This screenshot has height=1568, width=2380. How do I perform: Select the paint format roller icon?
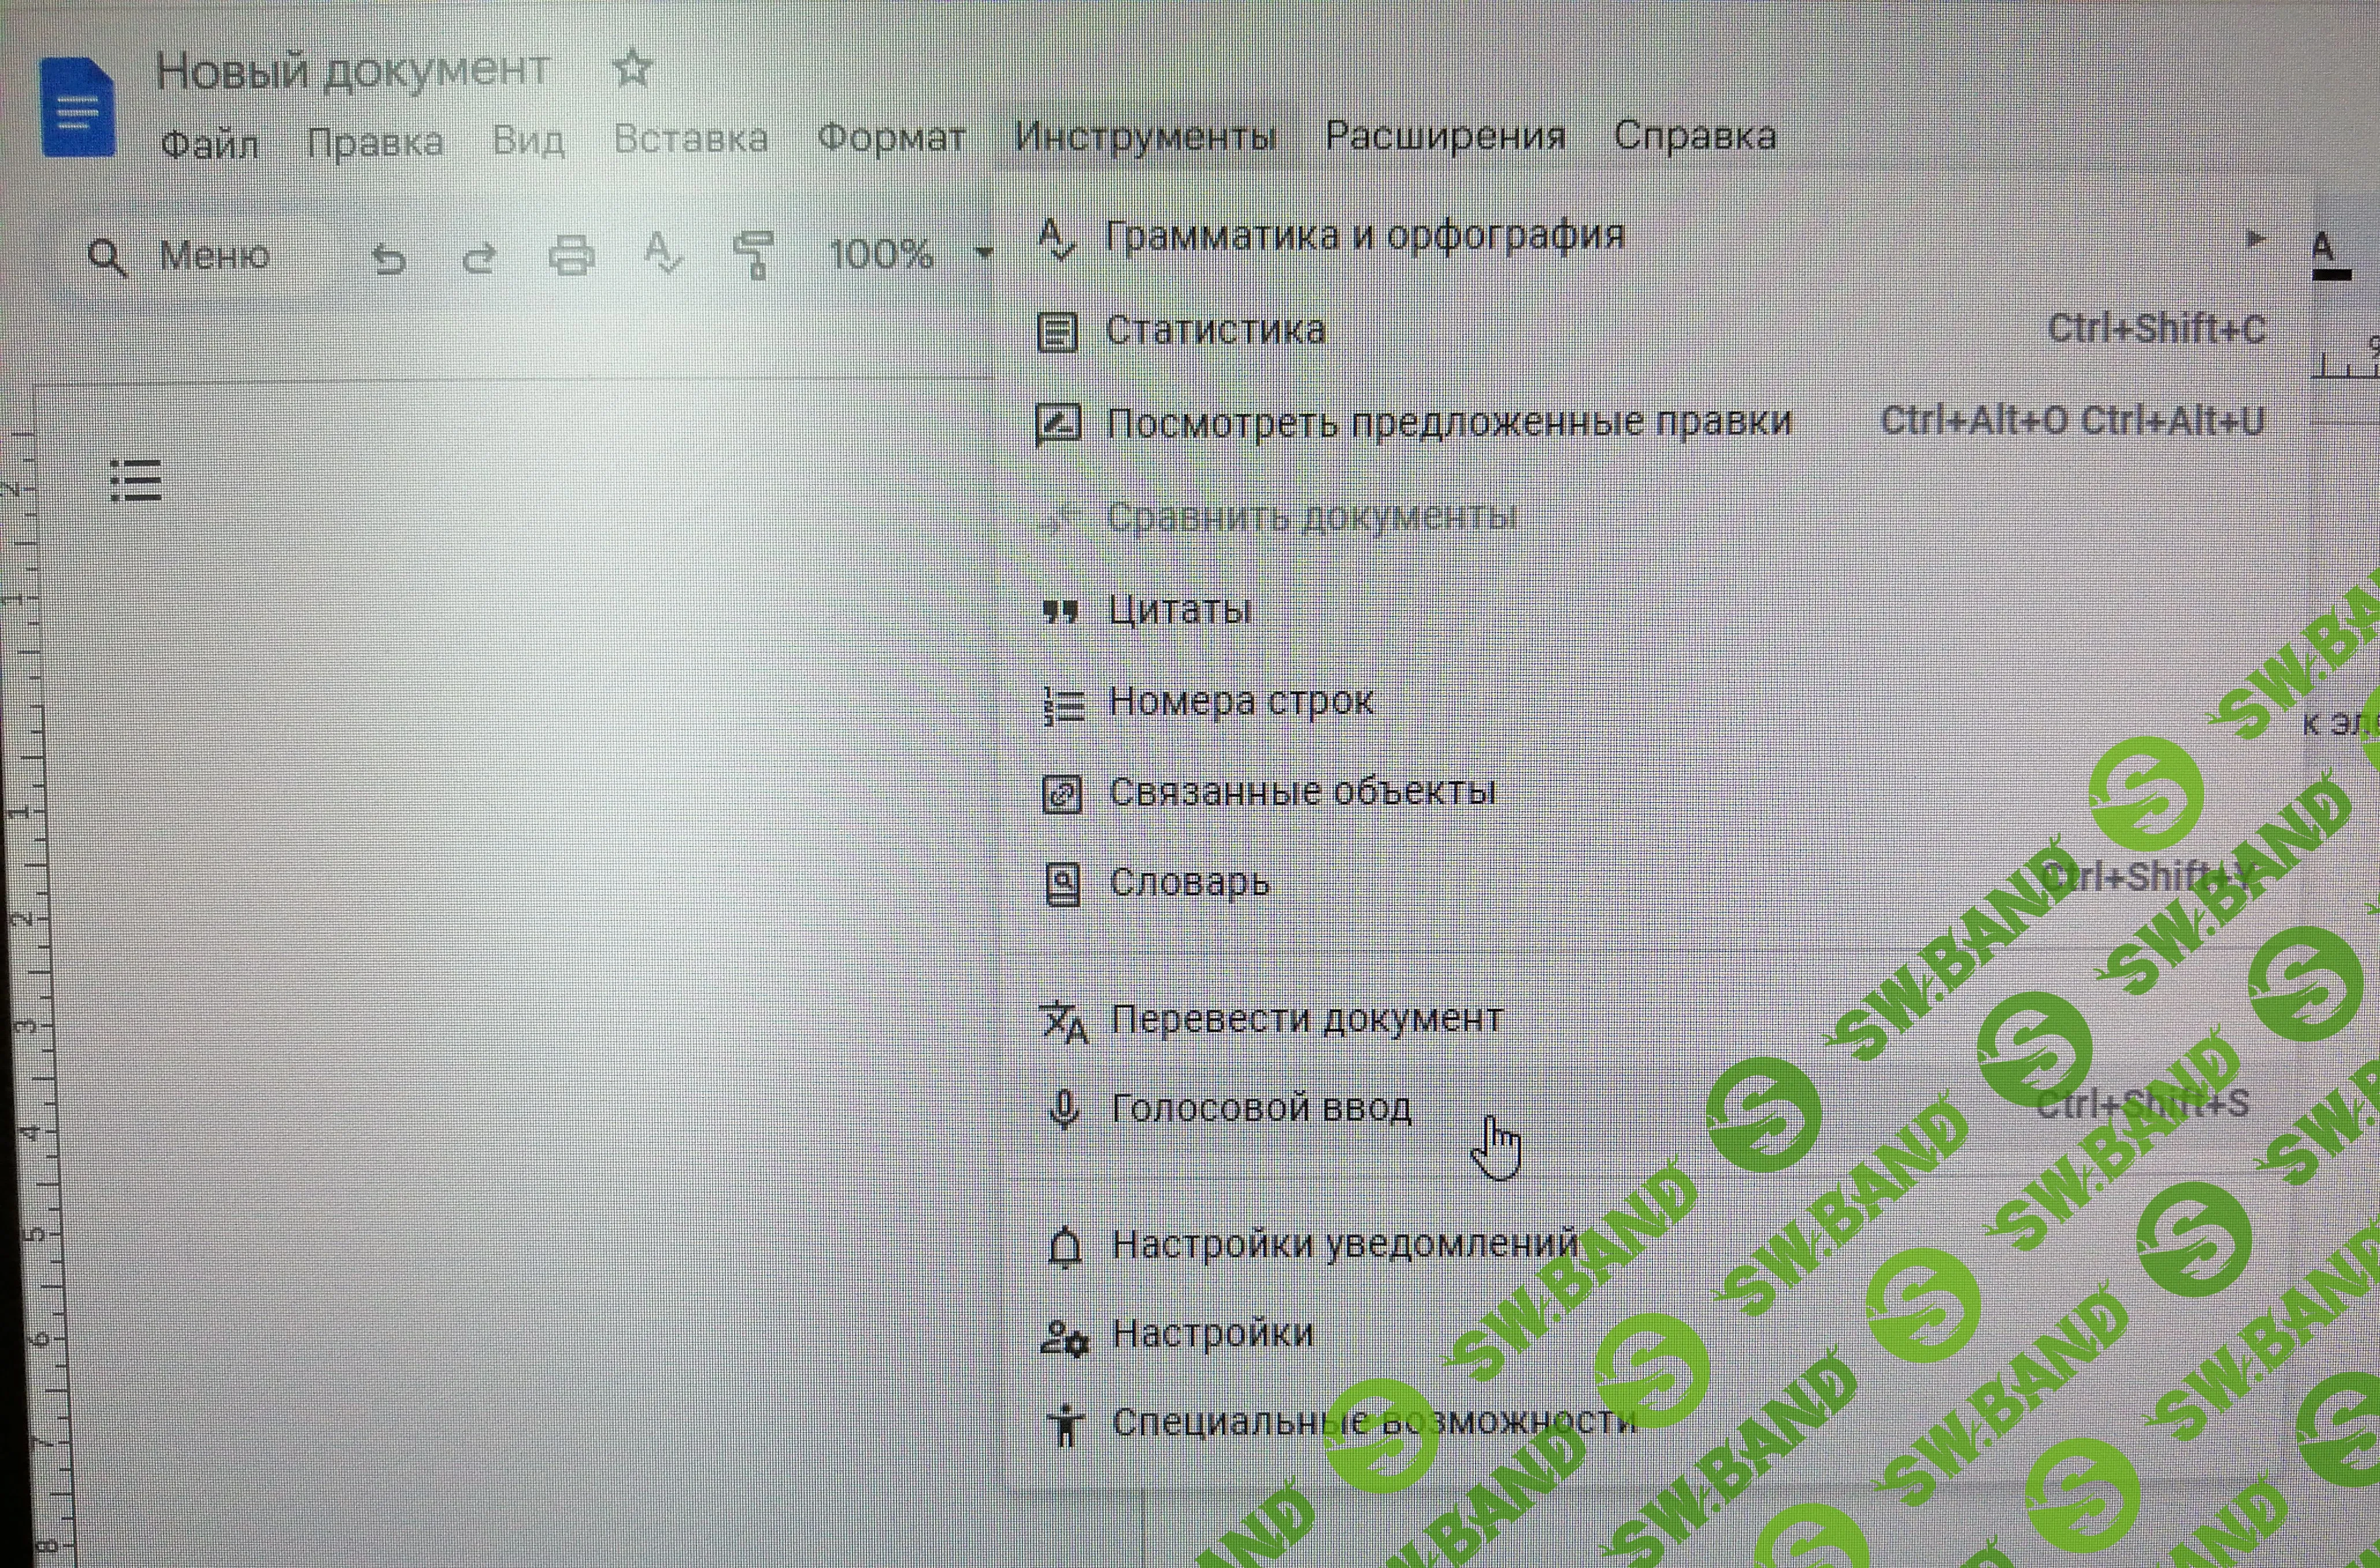pos(753,254)
